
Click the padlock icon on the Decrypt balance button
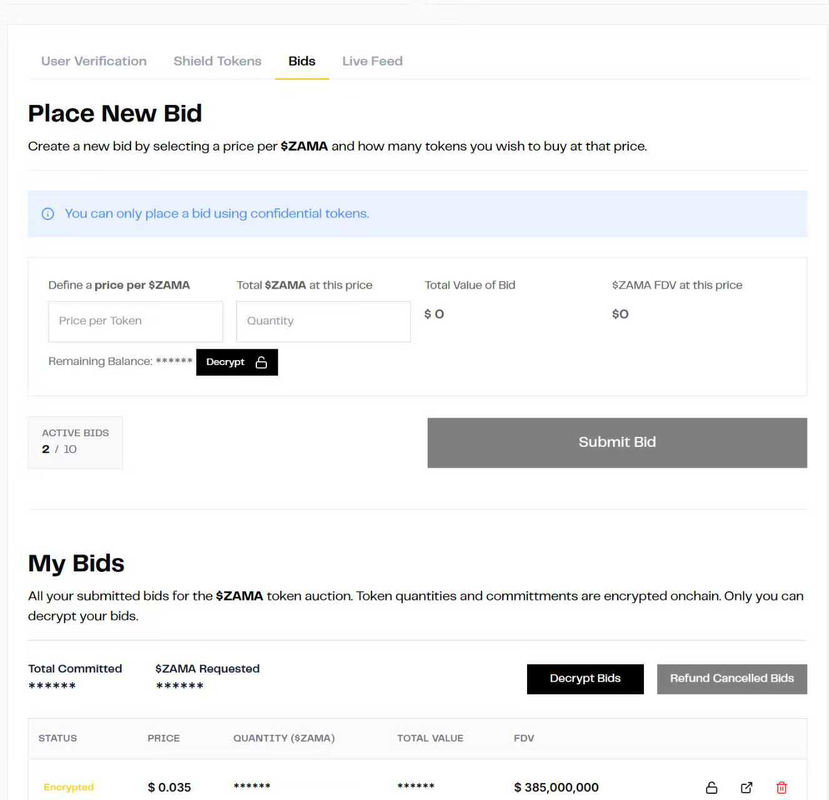(x=261, y=362)
